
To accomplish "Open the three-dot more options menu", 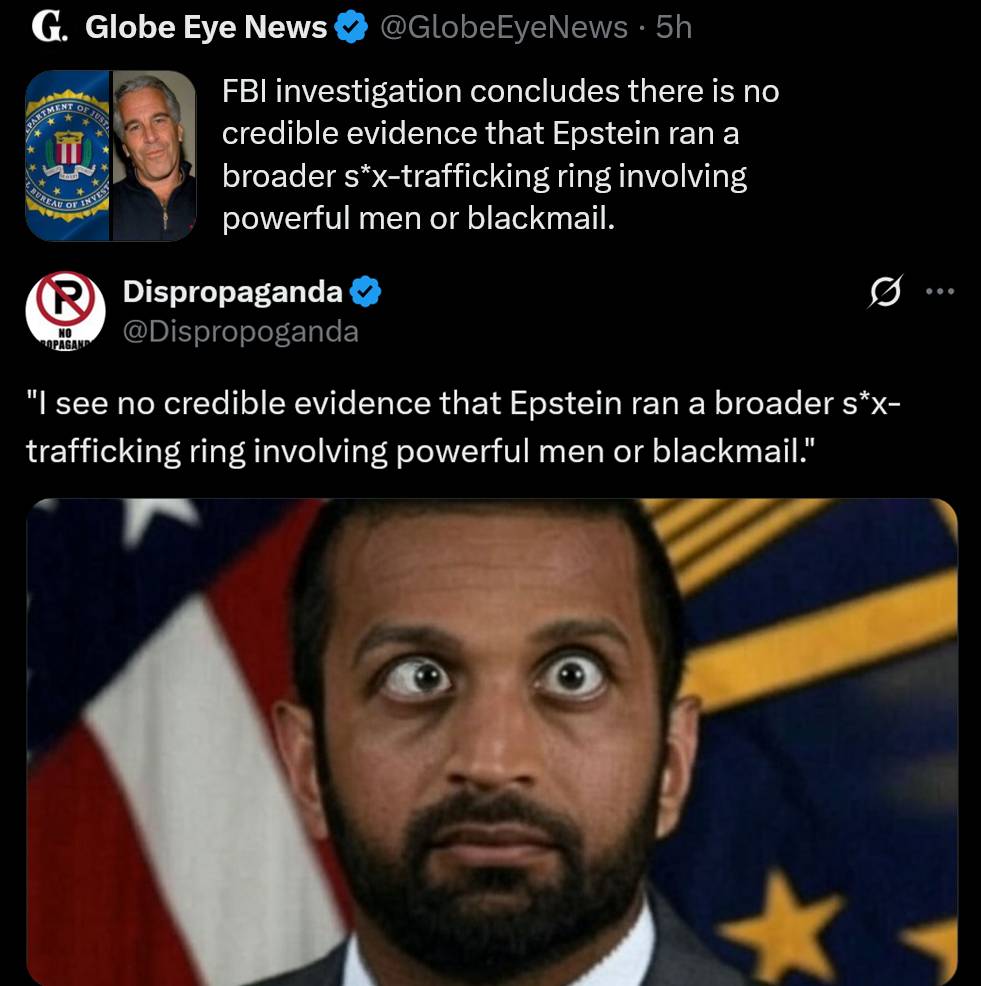I will [940, 291].
